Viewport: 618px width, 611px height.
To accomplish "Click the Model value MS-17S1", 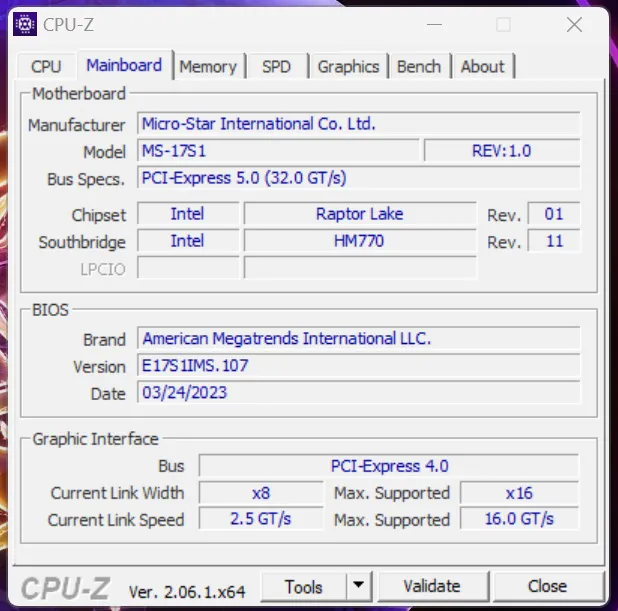I will (x=278, y=151).
